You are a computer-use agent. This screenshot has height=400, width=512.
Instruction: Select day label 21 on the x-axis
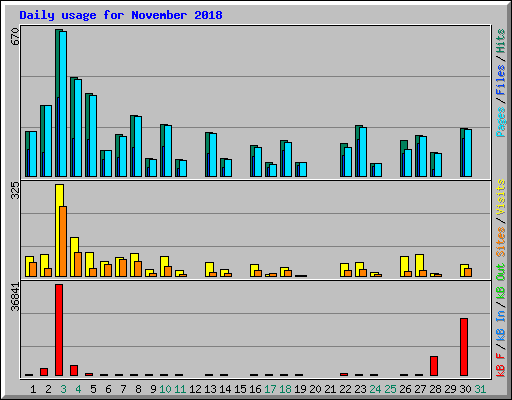coord(330,389)
